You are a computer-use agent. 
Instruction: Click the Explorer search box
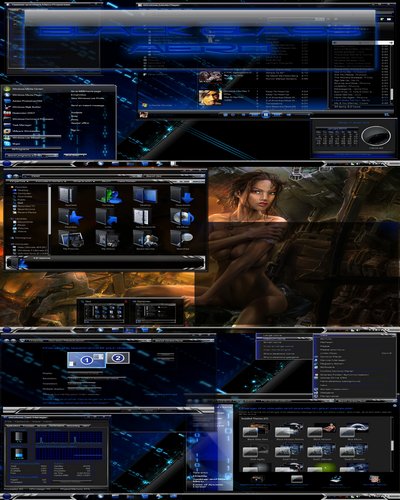(x=175, y=176)
